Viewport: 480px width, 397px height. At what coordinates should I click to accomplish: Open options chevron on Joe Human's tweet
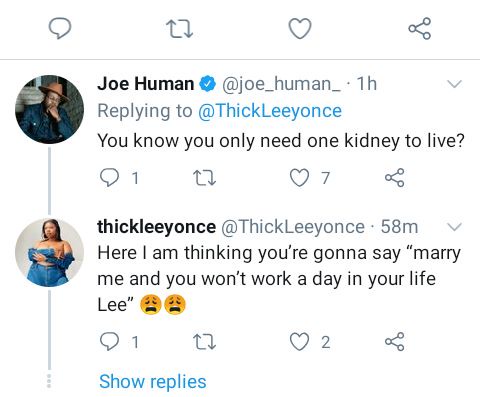[454, 84]
